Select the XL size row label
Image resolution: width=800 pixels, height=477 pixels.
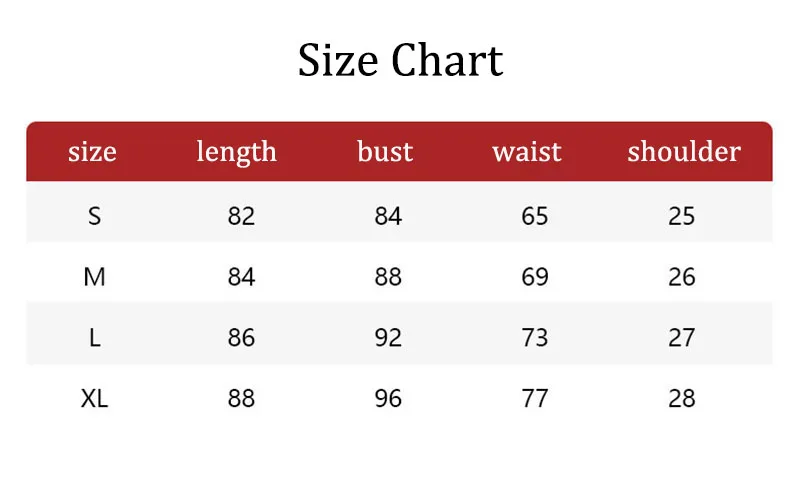pos(94,399)
